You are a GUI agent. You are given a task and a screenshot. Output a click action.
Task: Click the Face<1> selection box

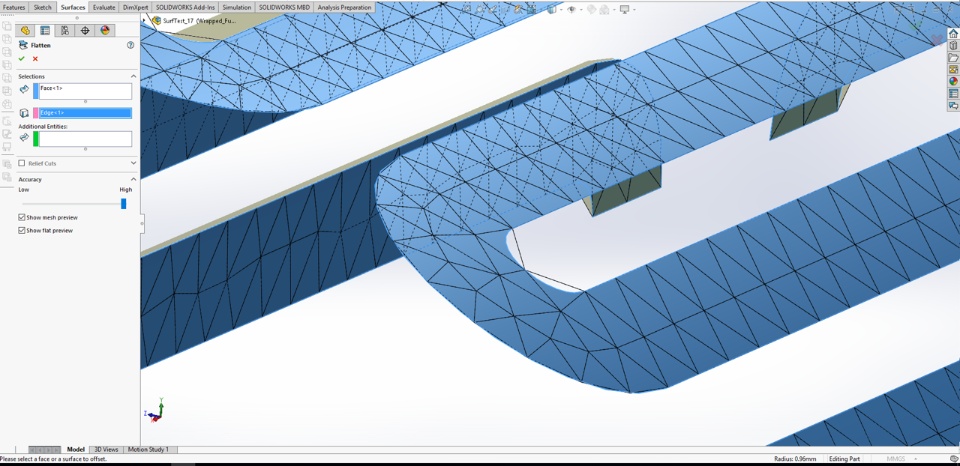tap(85, 91)
